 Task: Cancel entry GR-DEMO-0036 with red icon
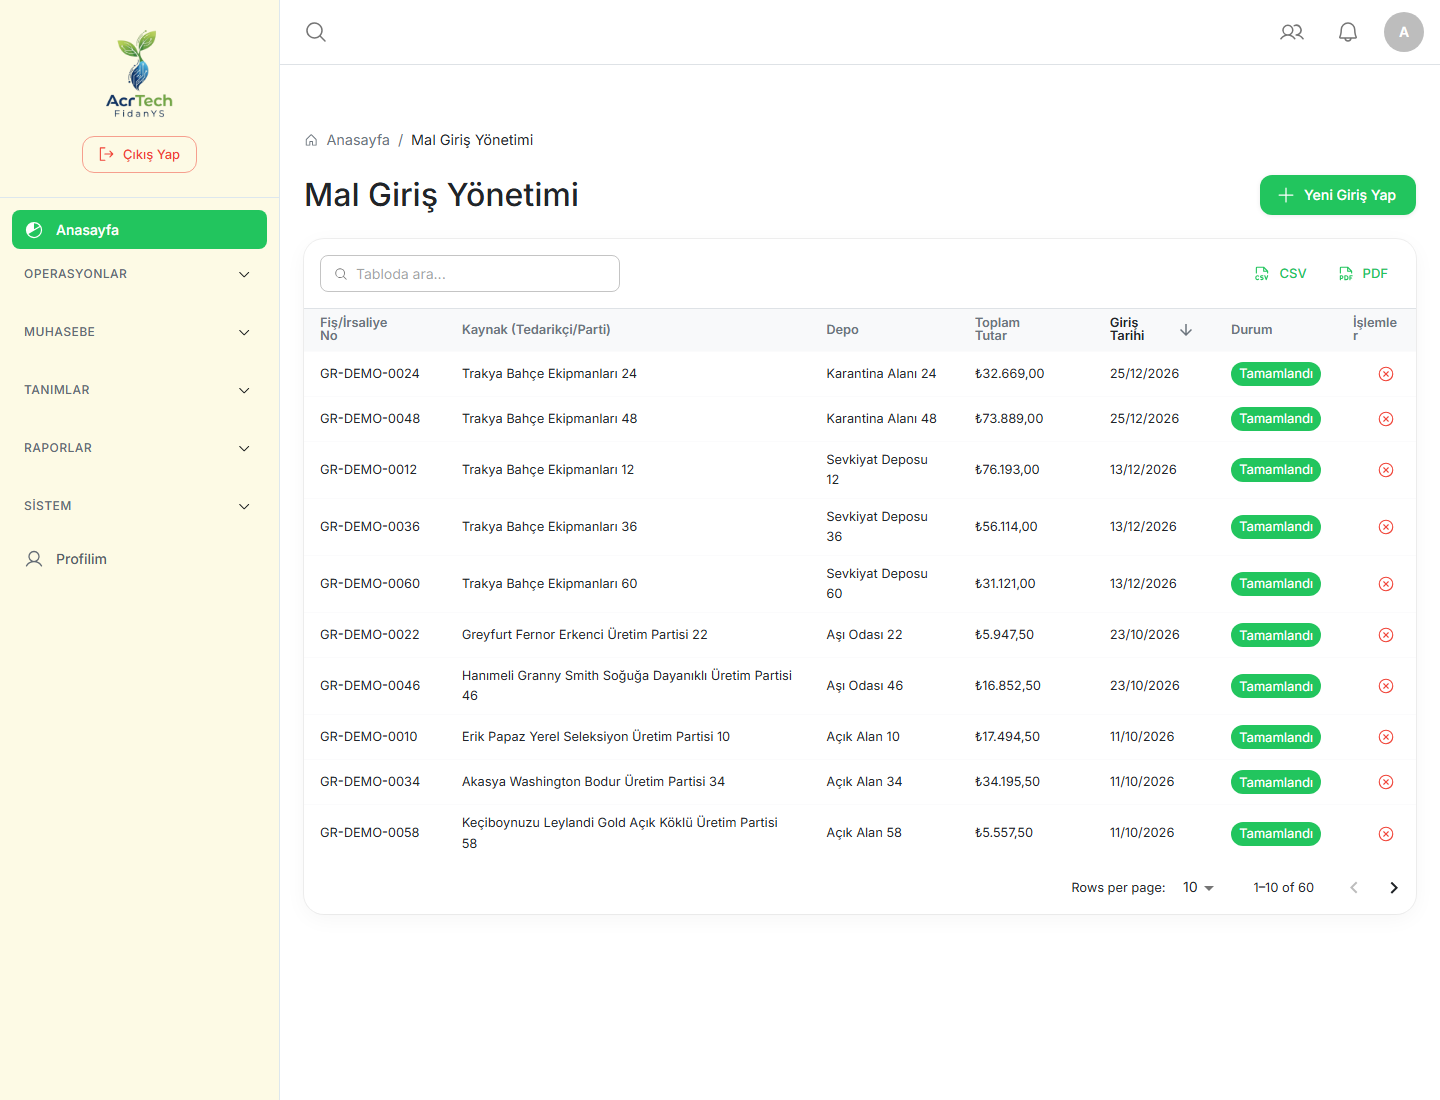coord(1386,527)
